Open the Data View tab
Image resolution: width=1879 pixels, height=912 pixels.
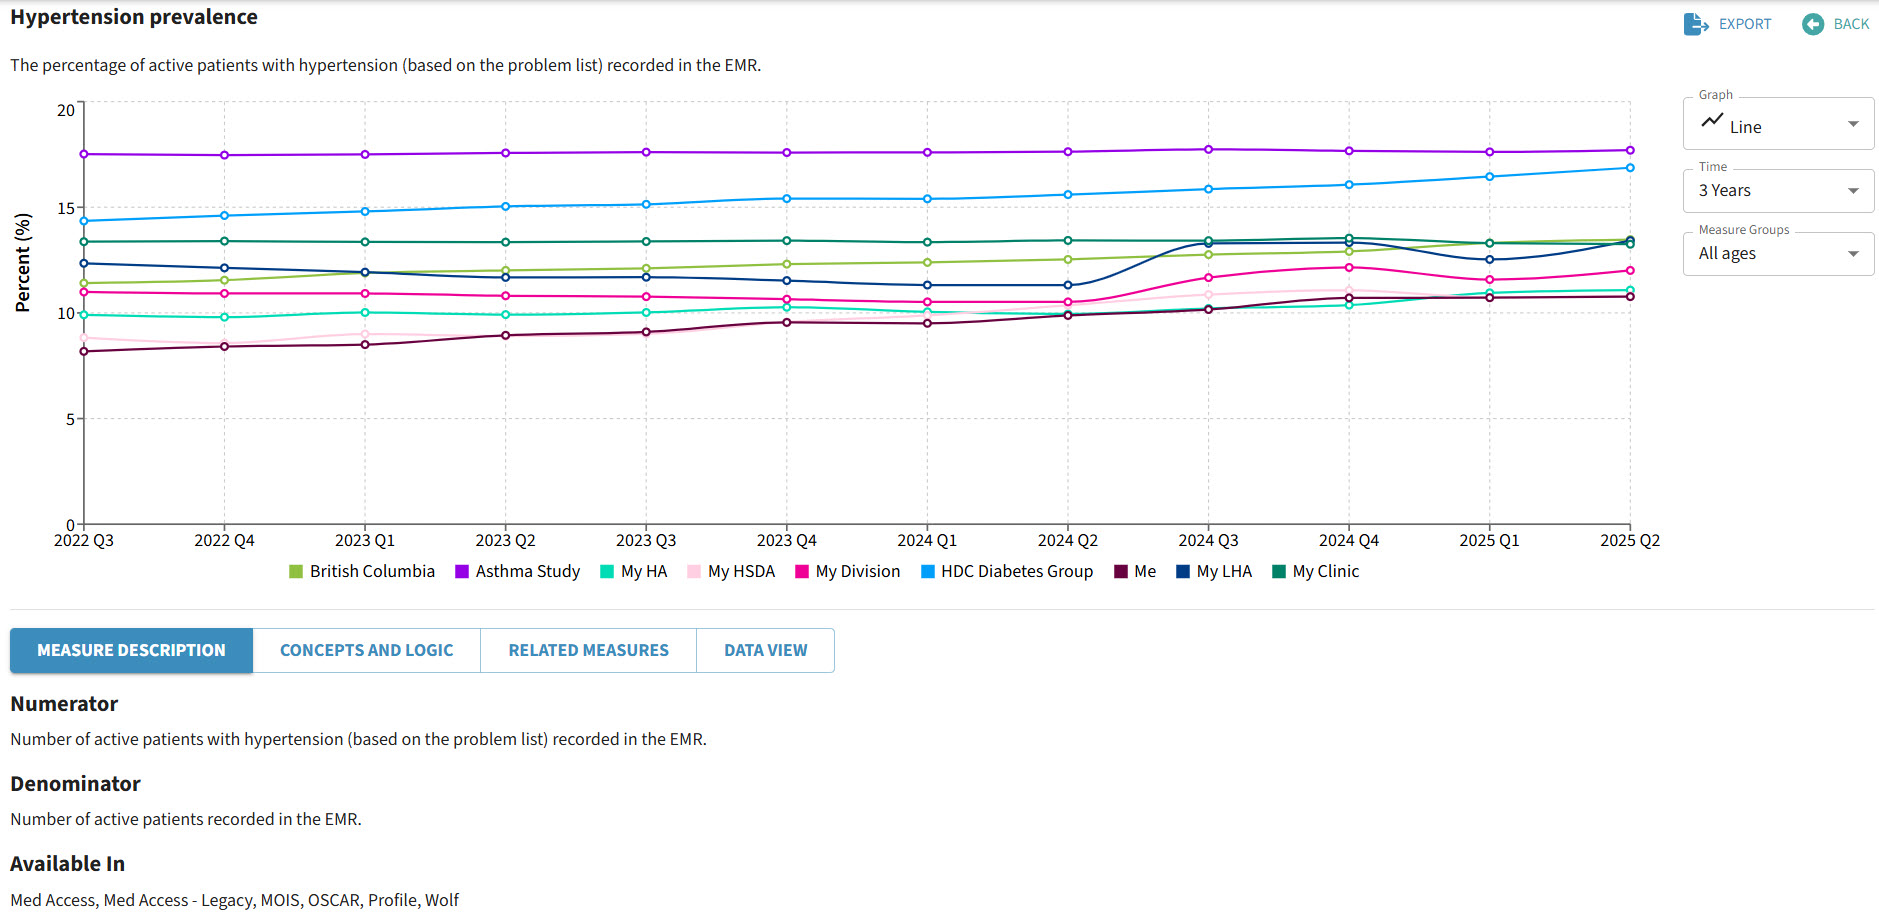[765, 650]
